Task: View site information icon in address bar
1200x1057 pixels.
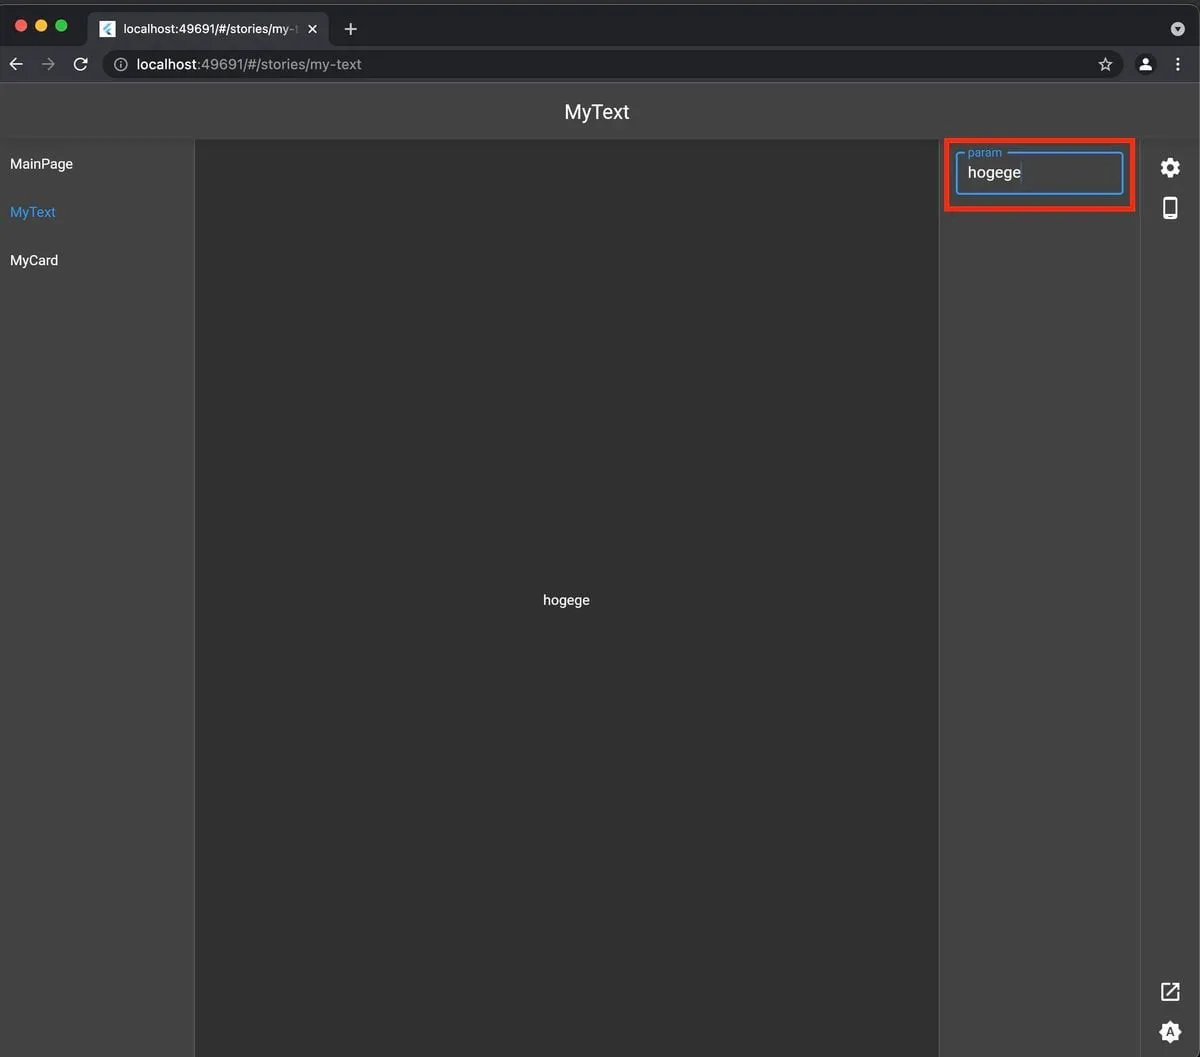Action: (x=121, y=64)
